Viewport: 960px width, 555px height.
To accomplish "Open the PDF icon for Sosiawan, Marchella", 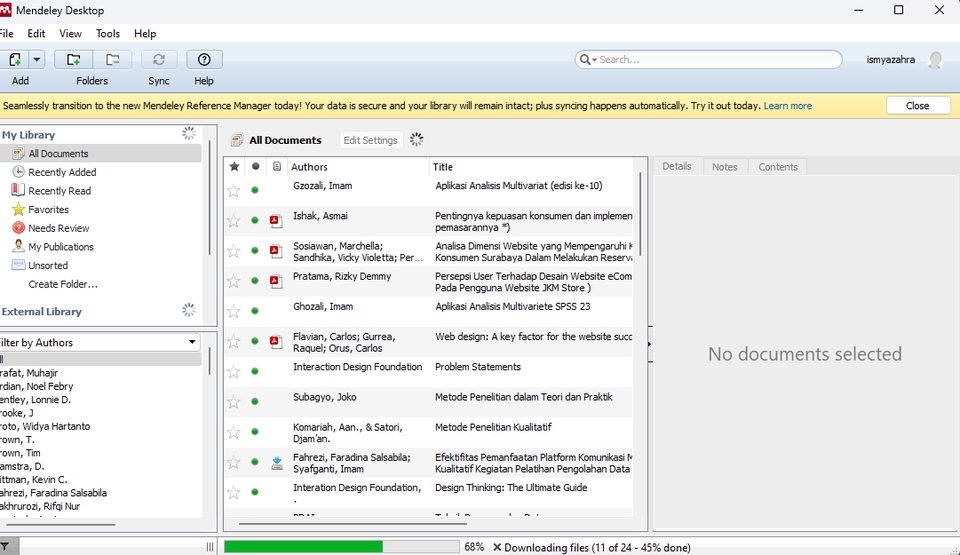I will [276, 251].
